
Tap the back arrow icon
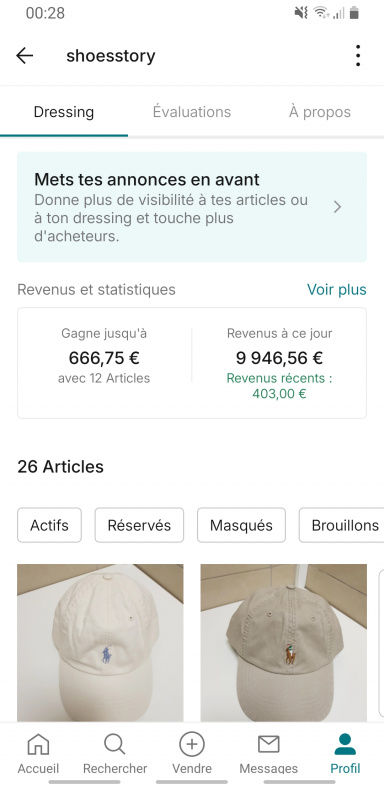click(24, 55)
